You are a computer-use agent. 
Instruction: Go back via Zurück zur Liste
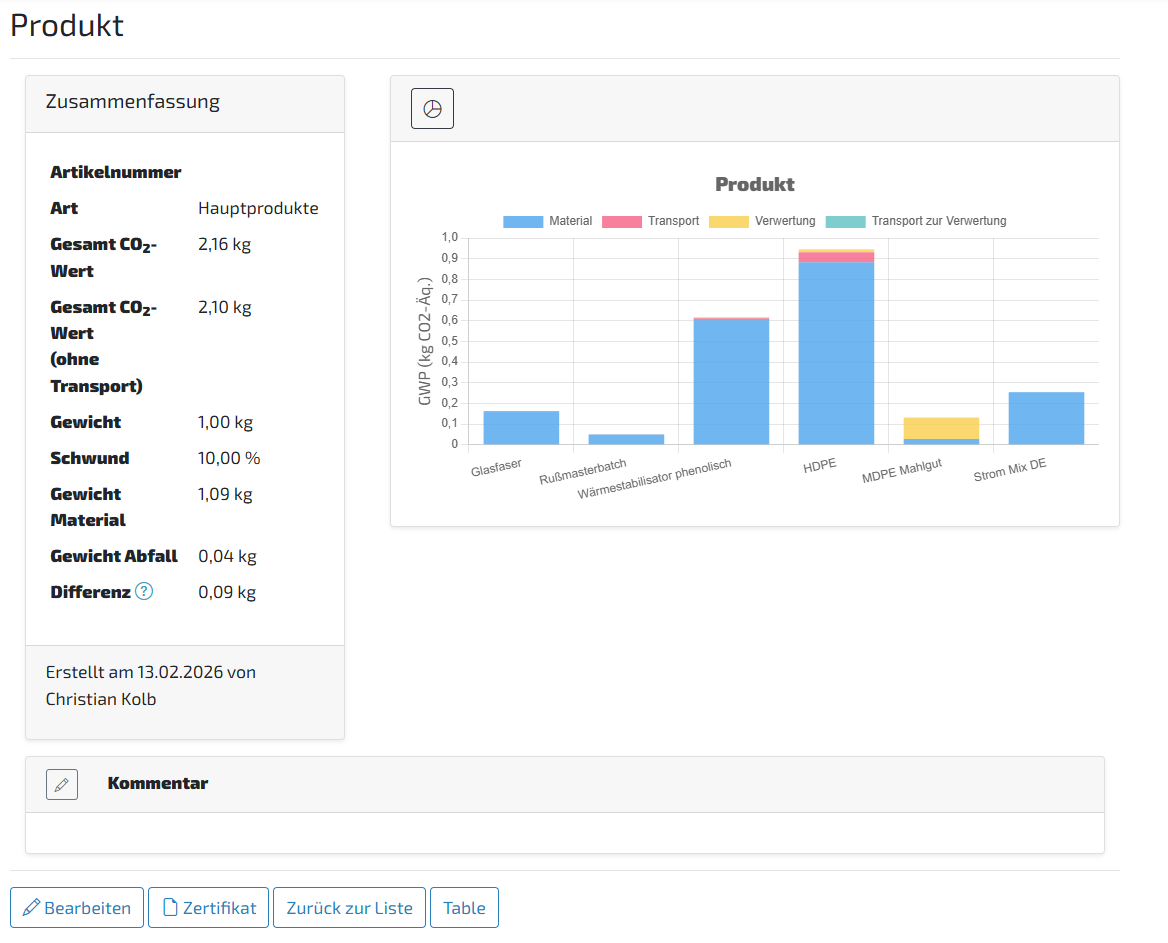pos(349,908)
